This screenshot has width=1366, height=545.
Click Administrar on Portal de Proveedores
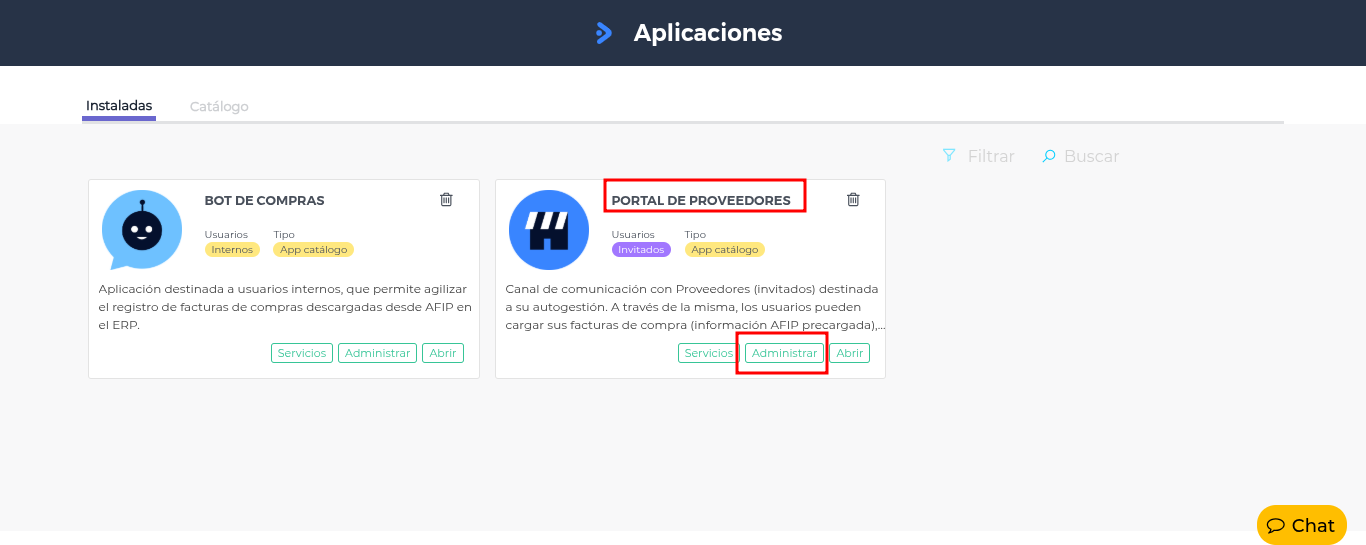point(784,353)
